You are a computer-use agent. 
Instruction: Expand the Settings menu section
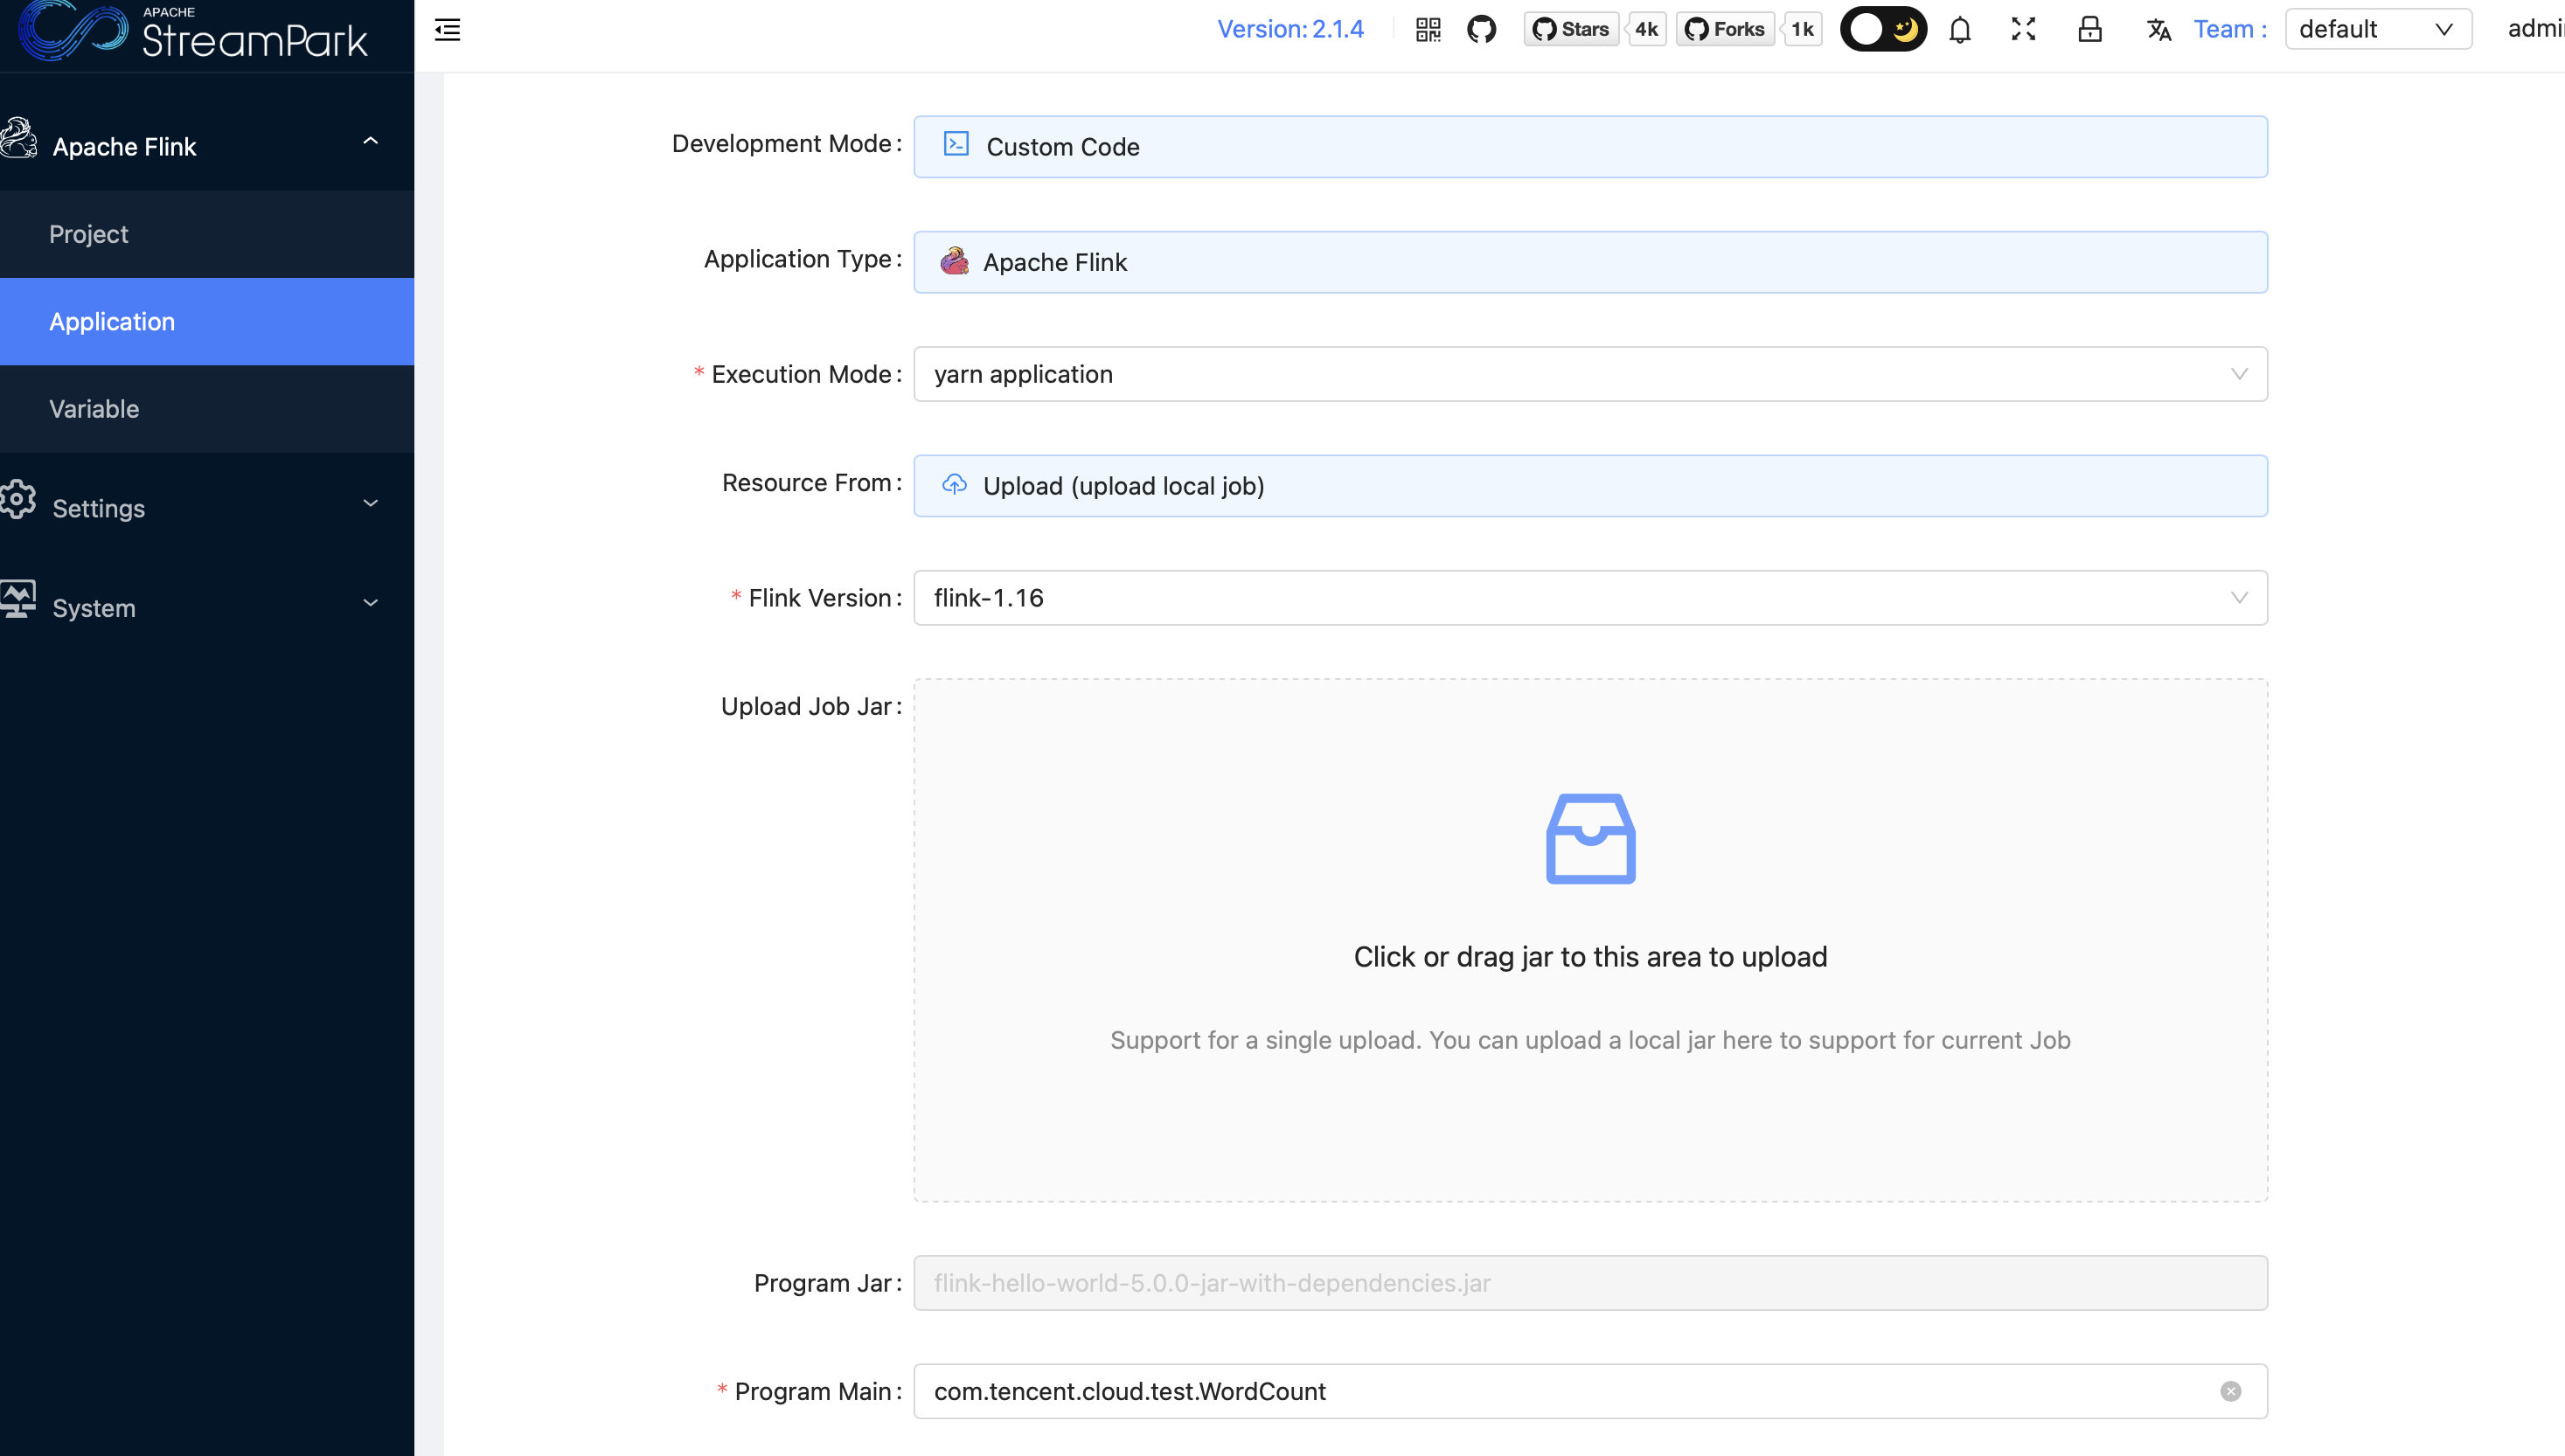coord(207,508)
